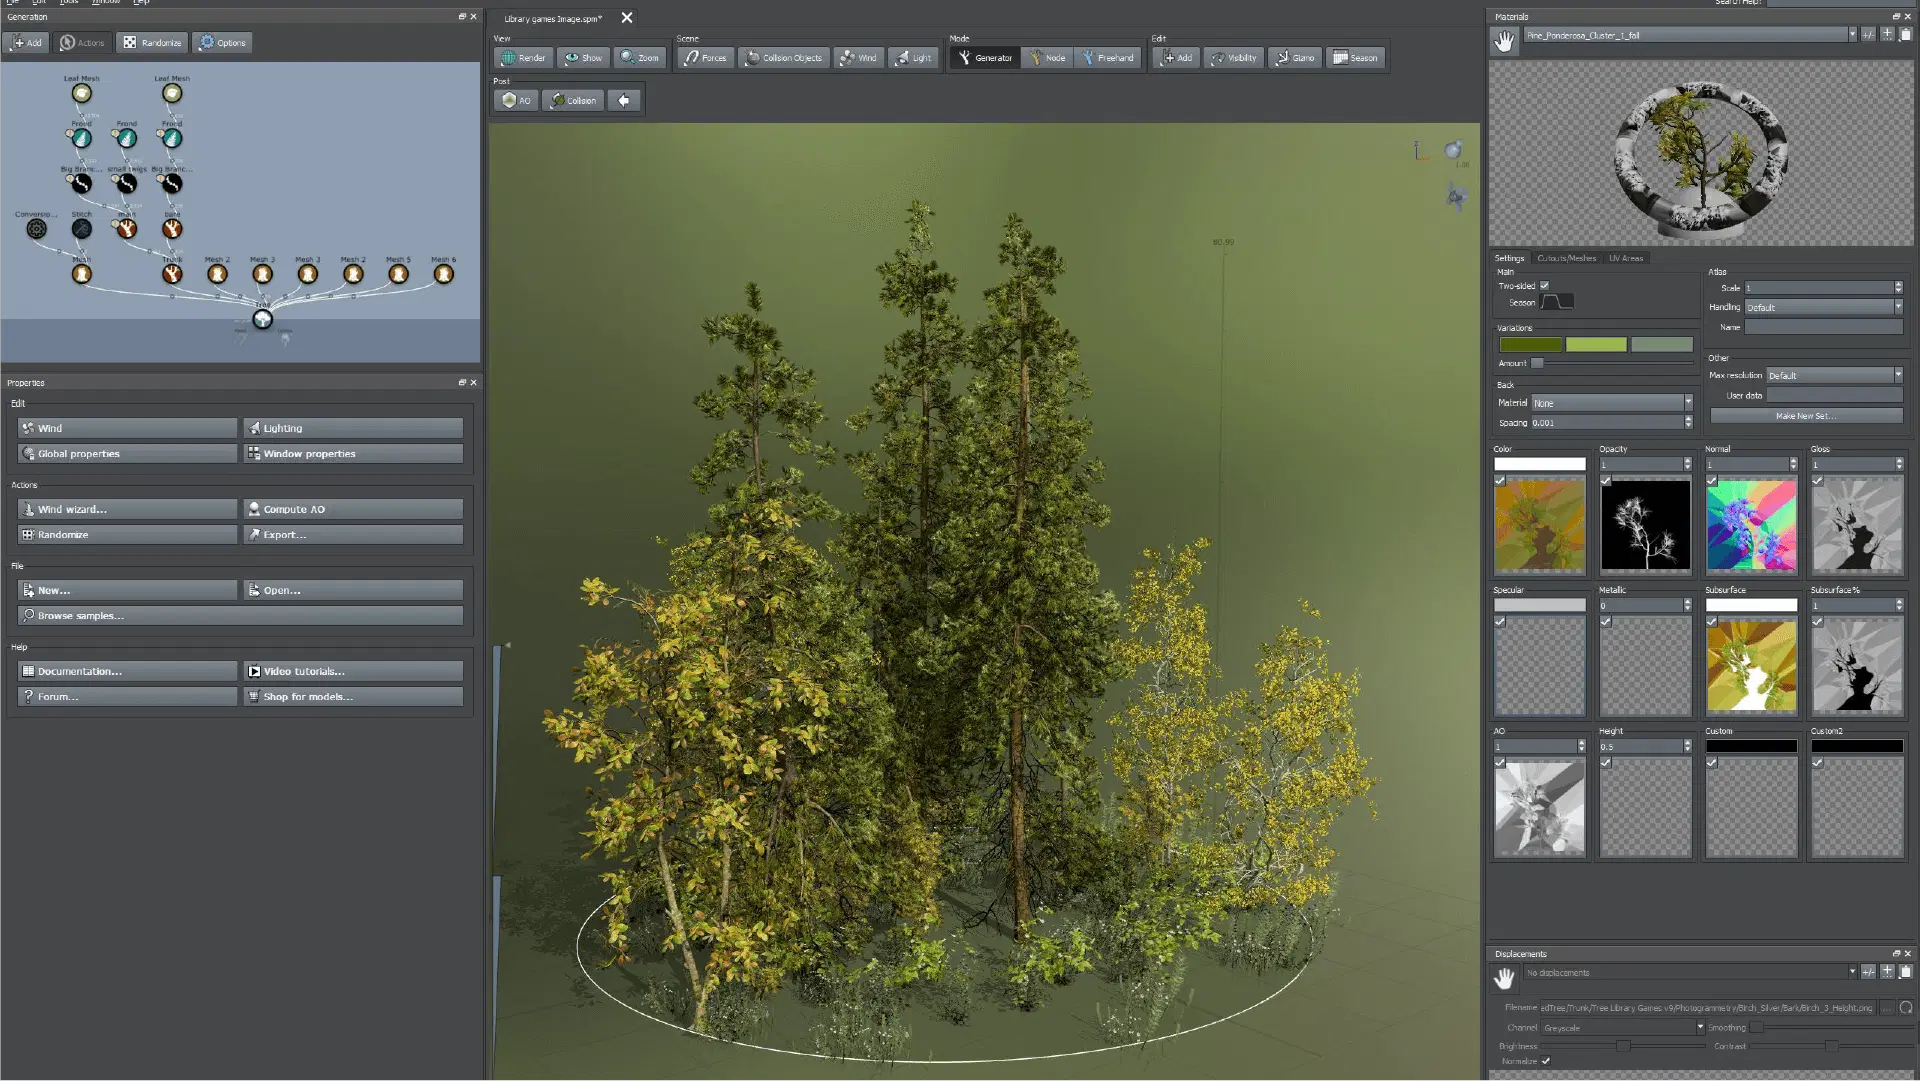The image size is (1921, 1081).
Task: Click the Wind wizard button
Action: (x=128, y=510)
